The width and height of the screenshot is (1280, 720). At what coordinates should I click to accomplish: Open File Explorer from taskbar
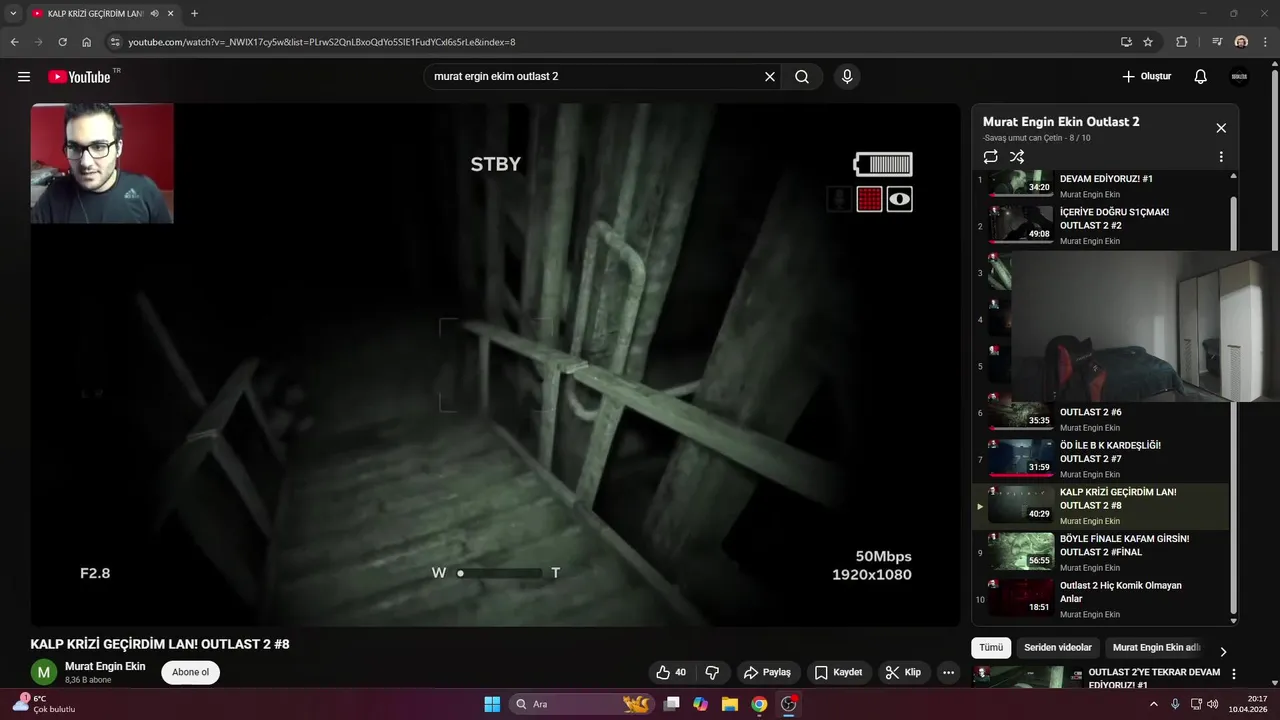coord(730,704)
